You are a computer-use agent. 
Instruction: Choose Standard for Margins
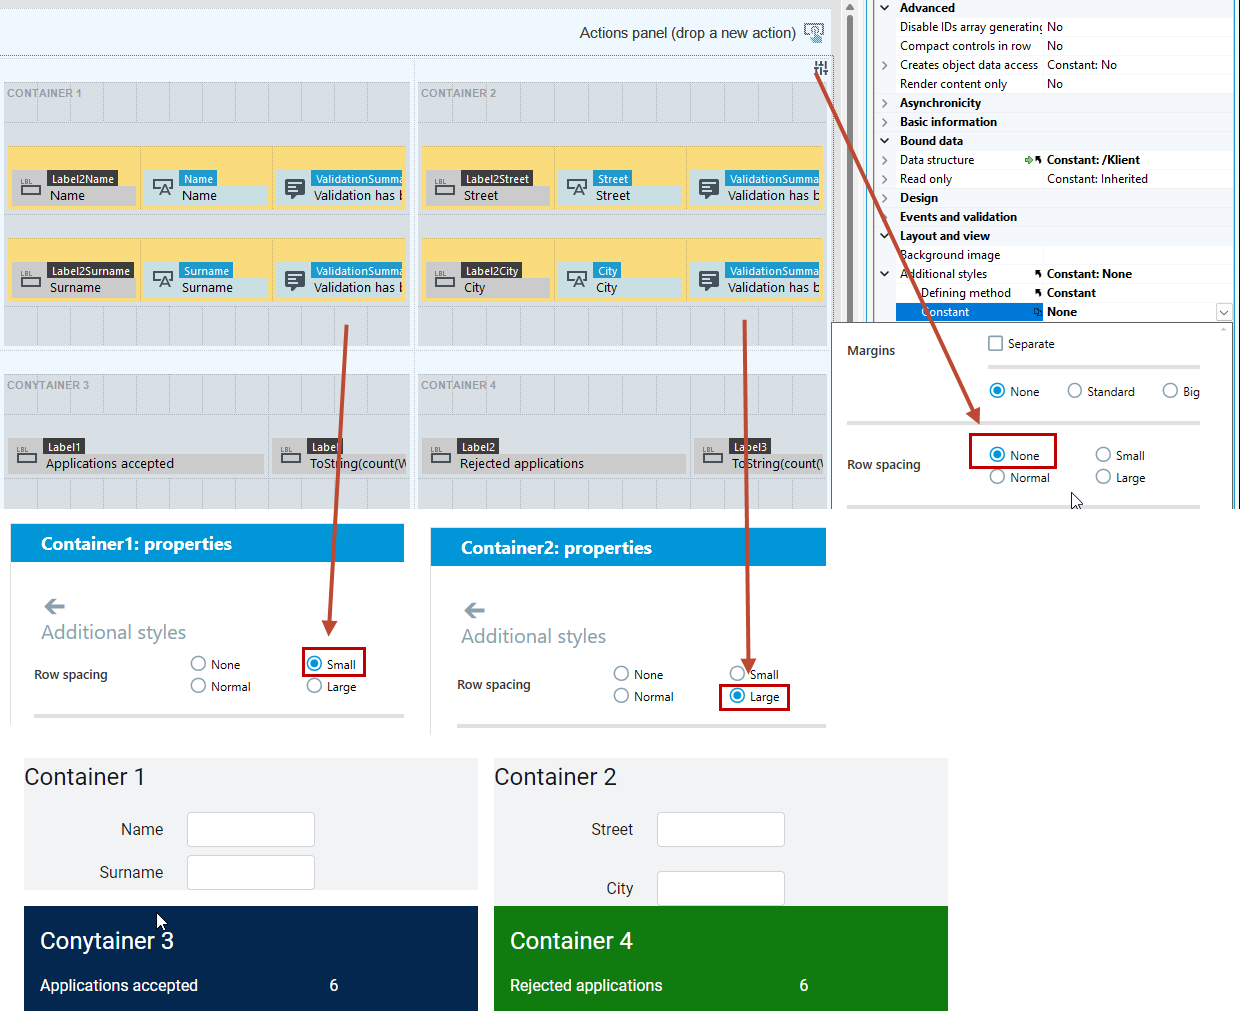pyautogui.click(x=1074, y=391)
